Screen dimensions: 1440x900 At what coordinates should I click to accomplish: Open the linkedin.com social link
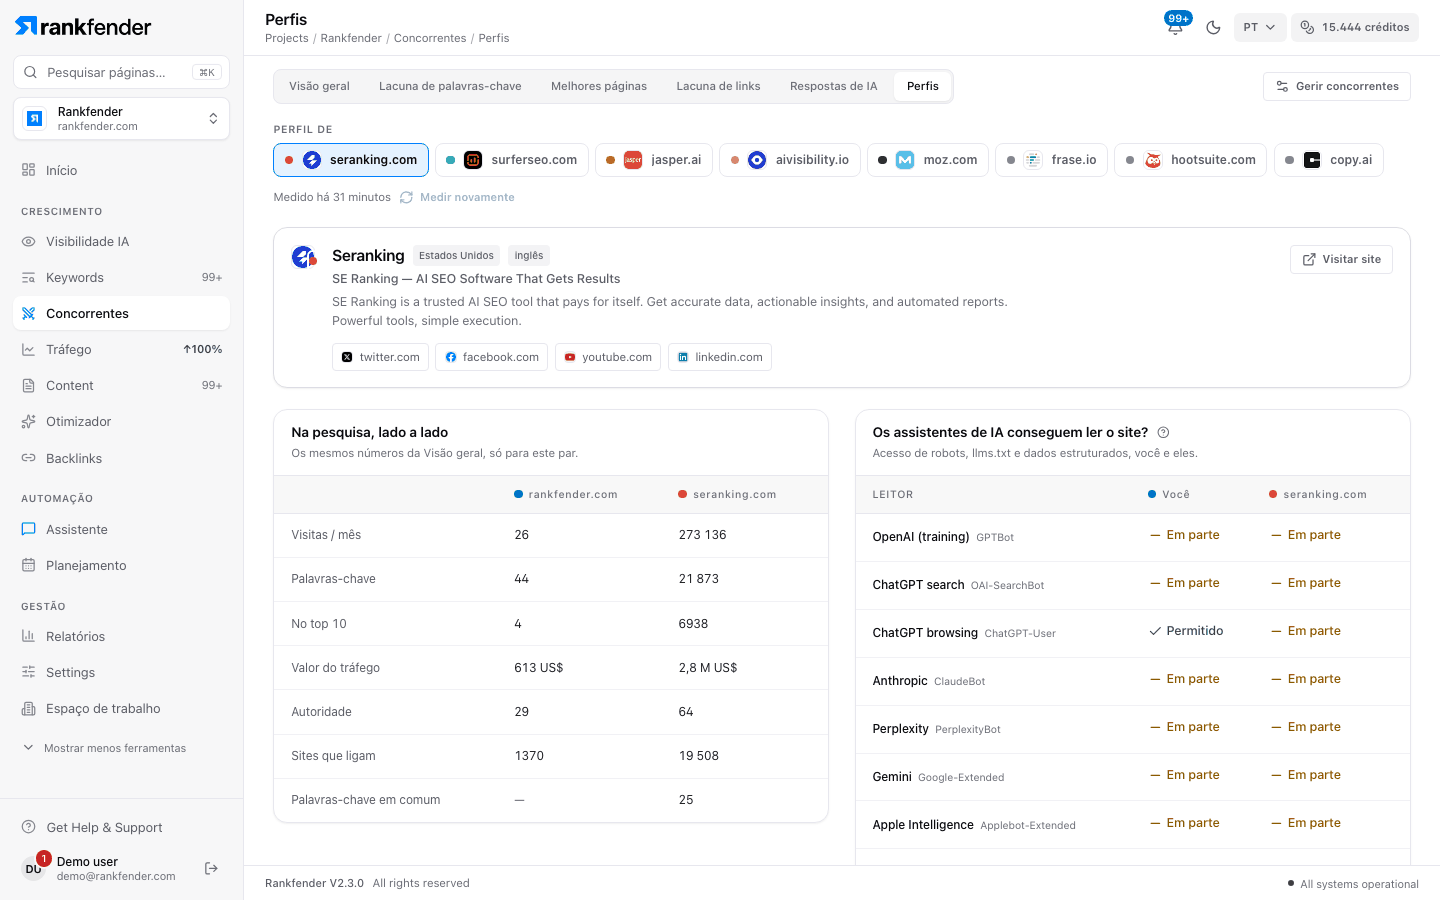pos(720,357)
